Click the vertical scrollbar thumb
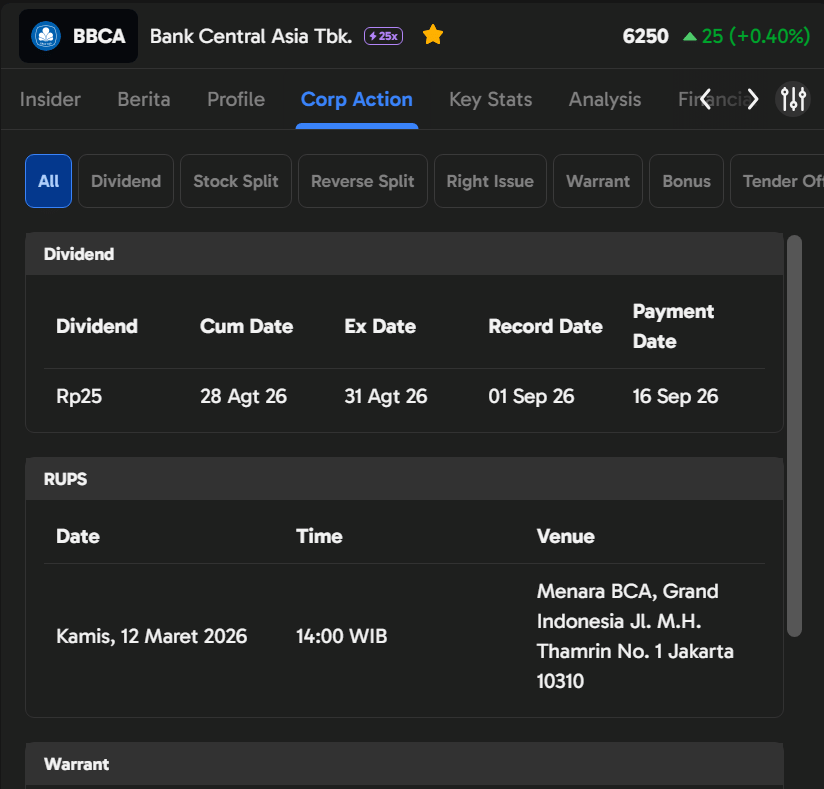Image resolution: width=824 pixels, height=789 pixels. tap(794, 436)
